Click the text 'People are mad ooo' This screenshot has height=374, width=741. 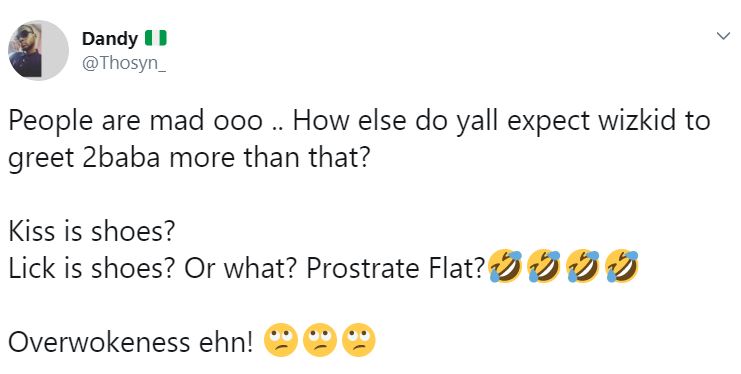click(135, 121)
